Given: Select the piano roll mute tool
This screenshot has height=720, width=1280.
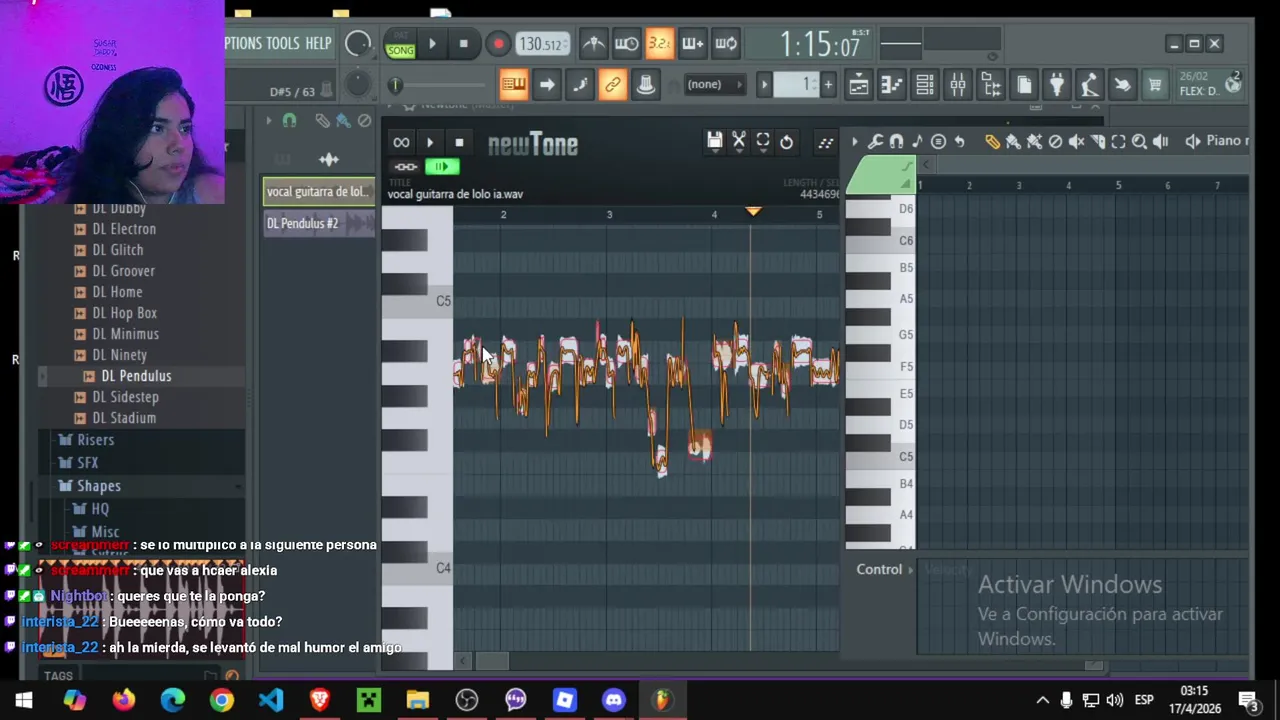Looking at the screenshot, I should tap(1076, 142).
